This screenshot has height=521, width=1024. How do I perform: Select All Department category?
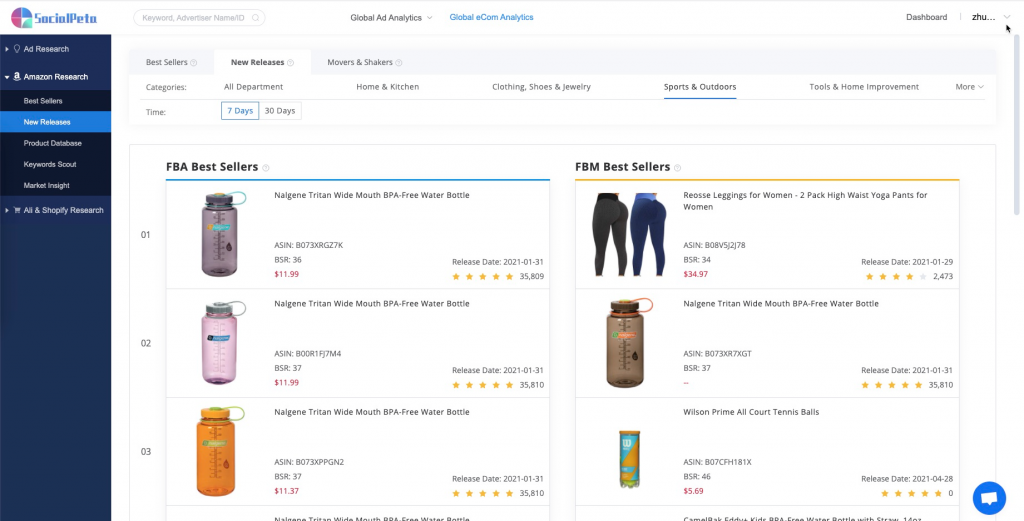pos(253,87)
